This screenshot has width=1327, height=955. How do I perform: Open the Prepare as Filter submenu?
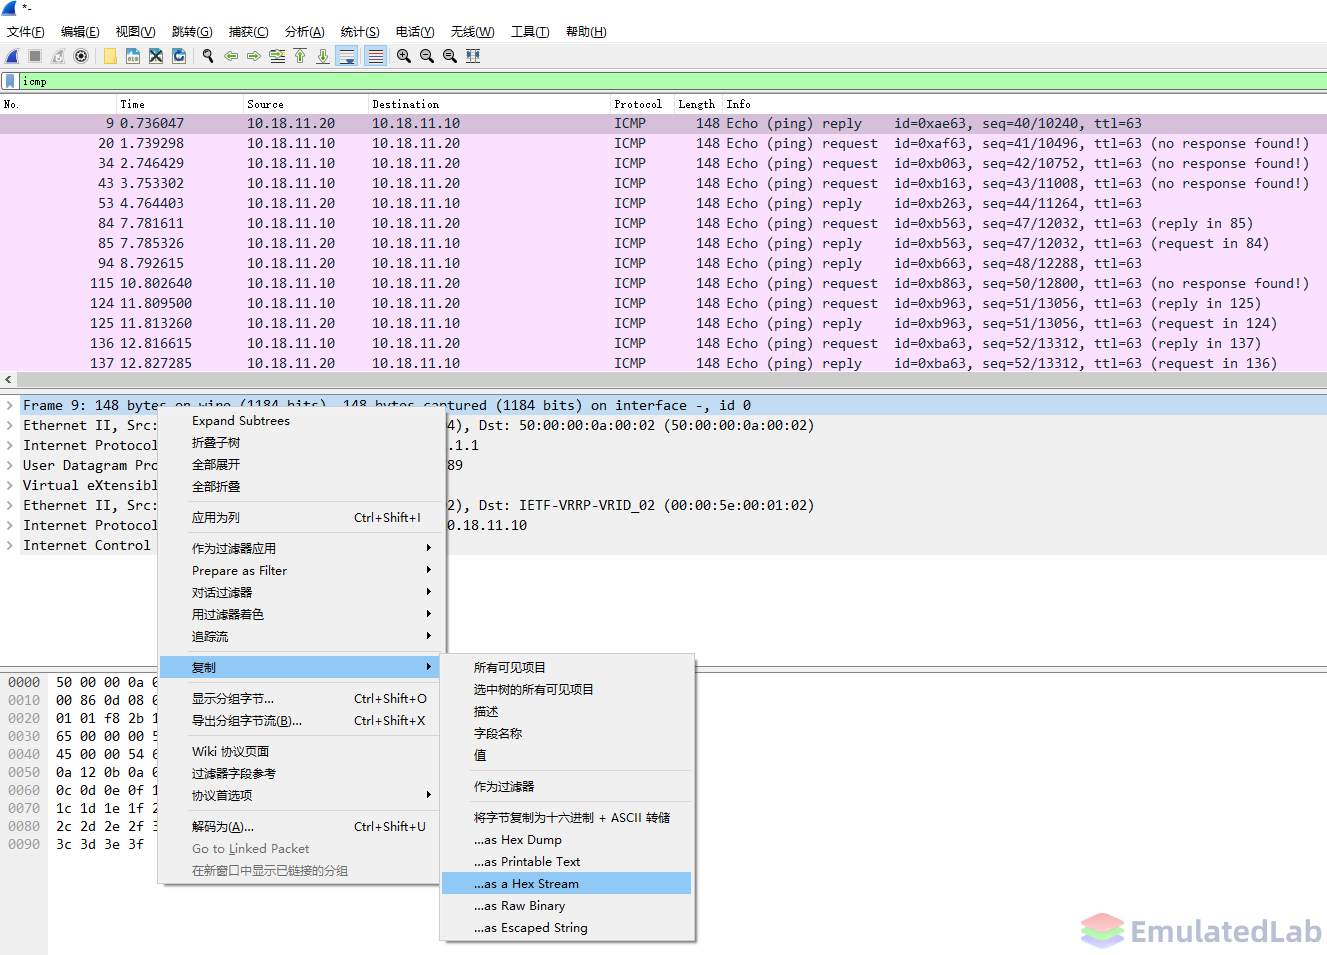click(x=301, y=570)
